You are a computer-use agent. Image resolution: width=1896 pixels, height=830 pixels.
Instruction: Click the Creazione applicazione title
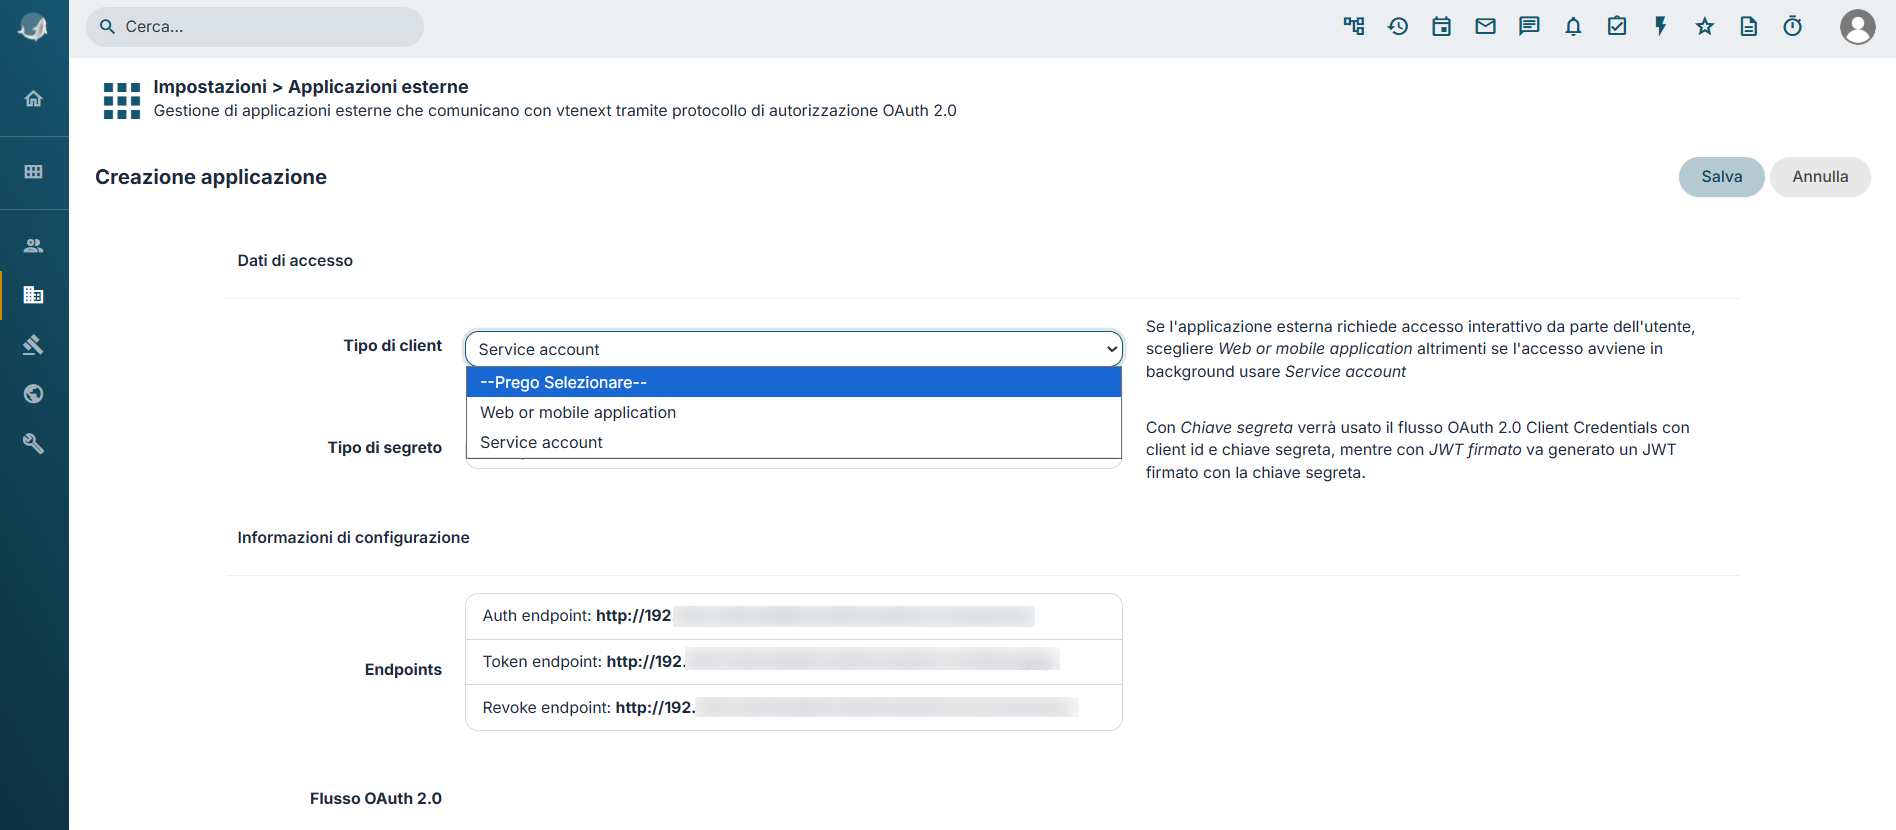tap(211, 177)
